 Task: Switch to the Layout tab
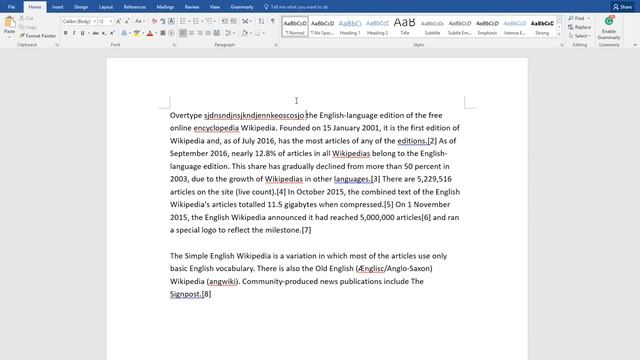coord(106,7)
